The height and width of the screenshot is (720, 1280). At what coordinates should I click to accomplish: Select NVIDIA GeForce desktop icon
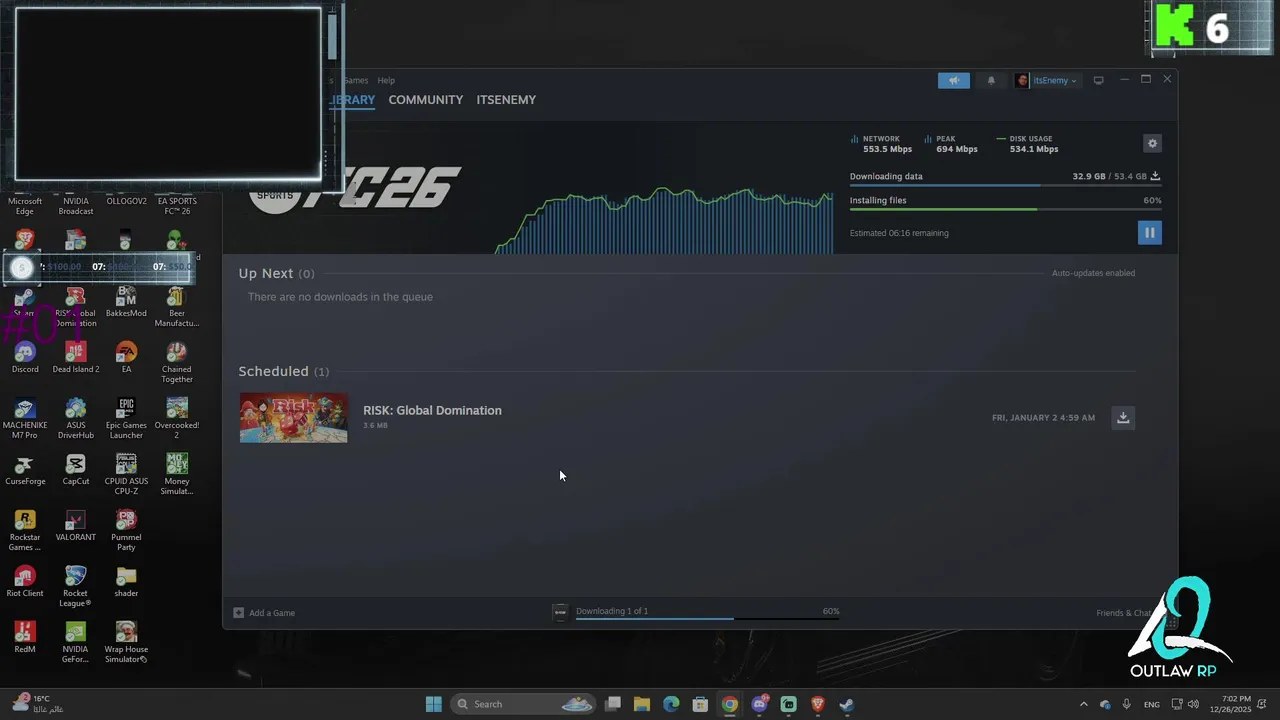coord(76,642)
